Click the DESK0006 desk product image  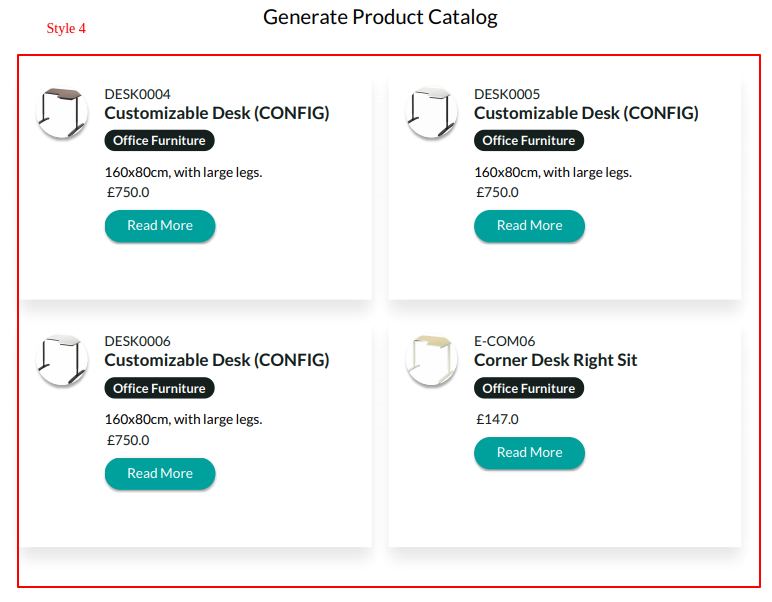[62, 359]
